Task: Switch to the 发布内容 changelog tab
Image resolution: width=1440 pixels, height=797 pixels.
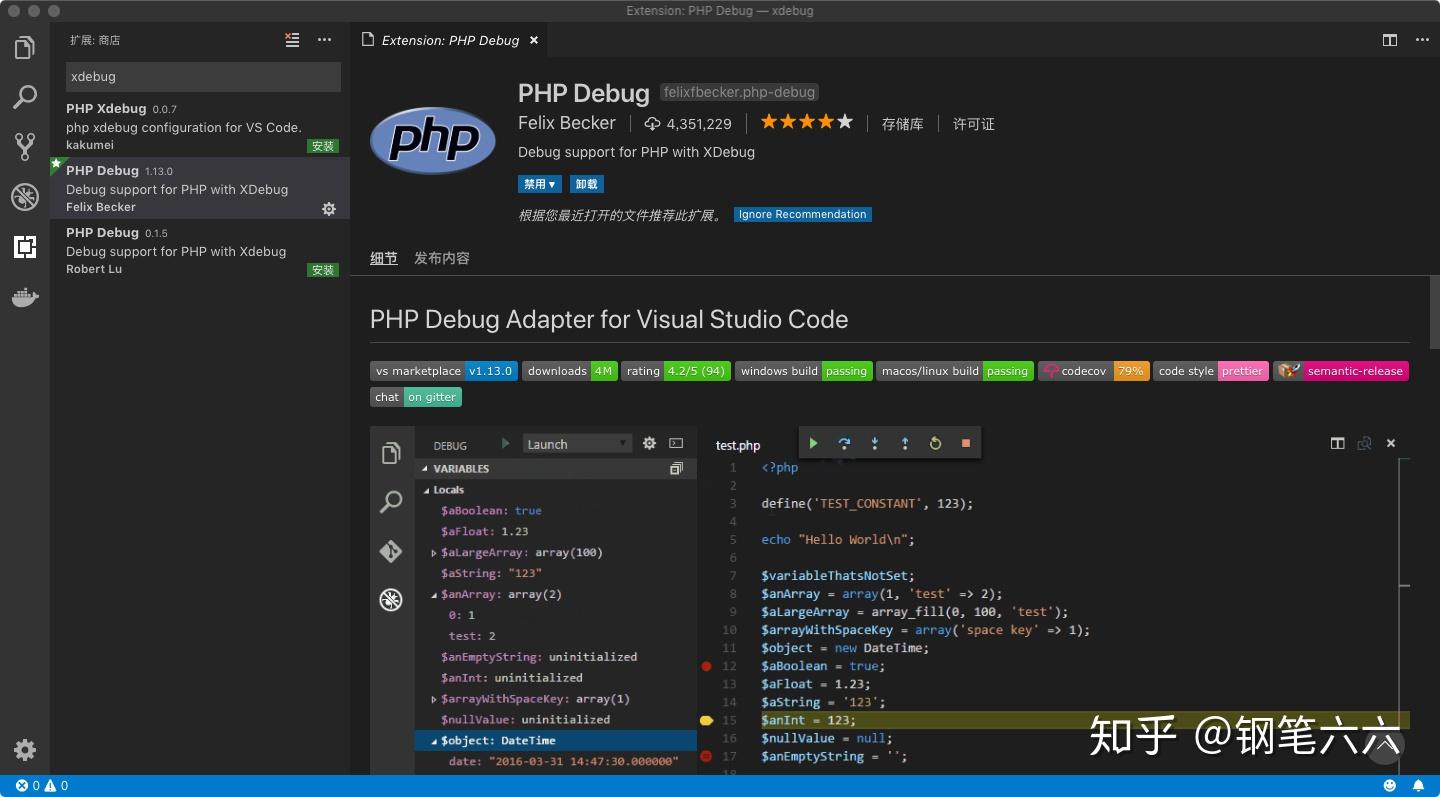Action: [441, 258]
